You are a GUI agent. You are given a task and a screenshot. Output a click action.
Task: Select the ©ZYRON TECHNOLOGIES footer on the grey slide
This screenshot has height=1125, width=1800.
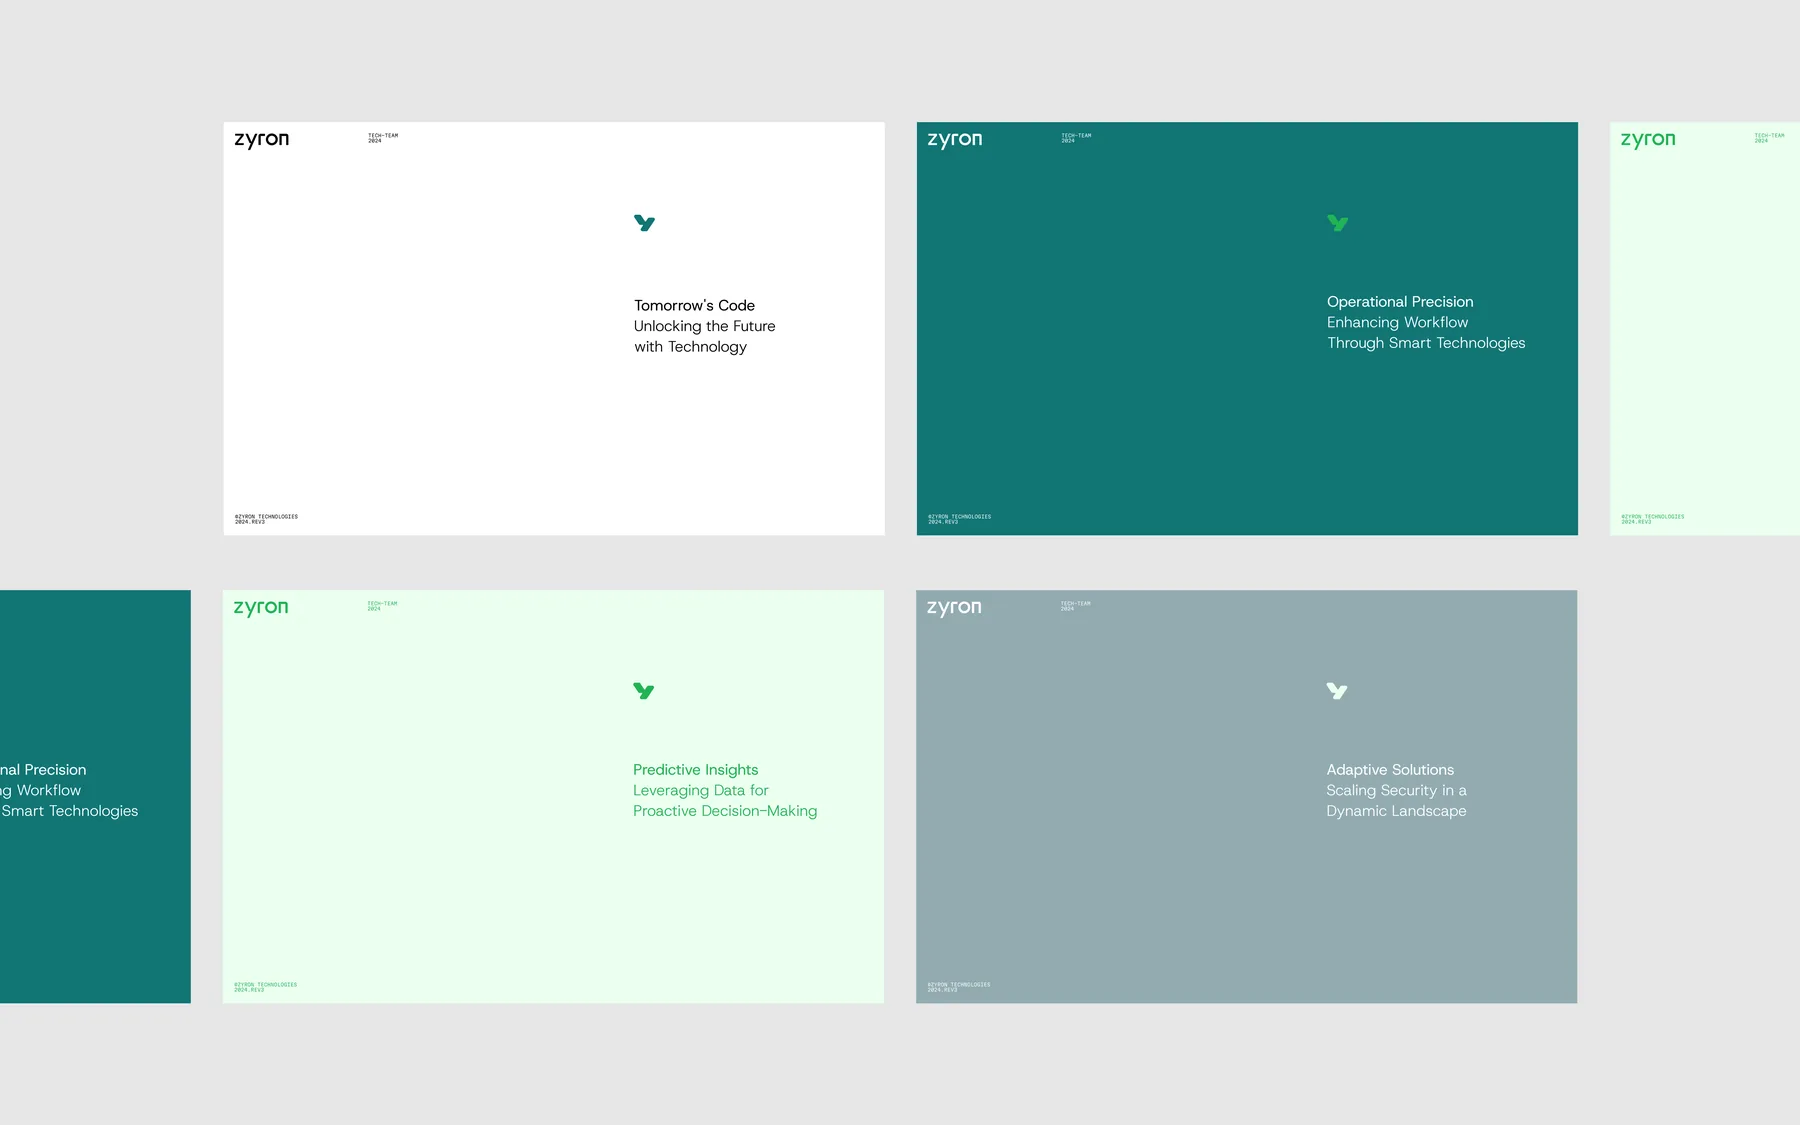pyautogui.click(x=958, y=987)
